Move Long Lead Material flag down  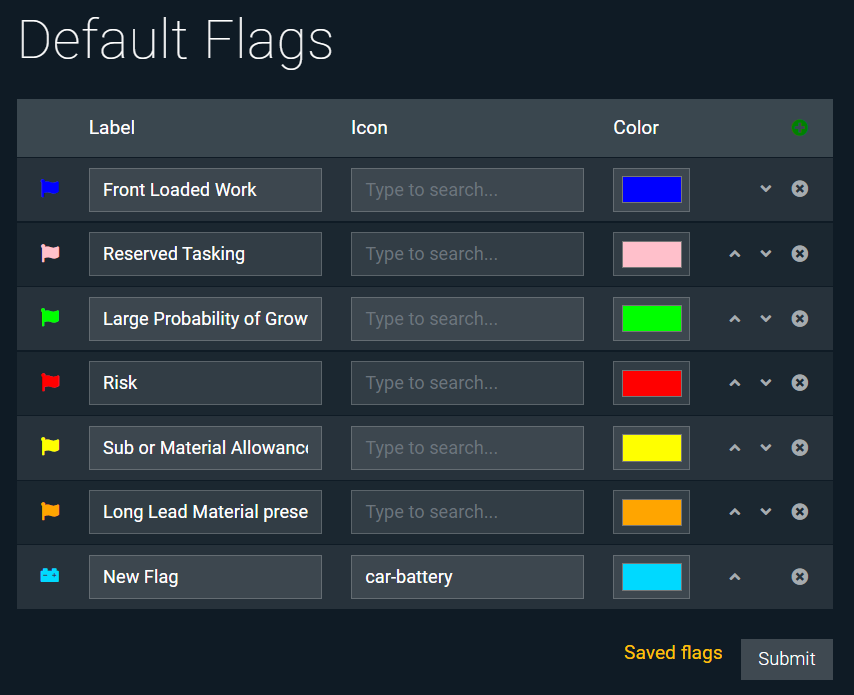[x=766, y=512]
